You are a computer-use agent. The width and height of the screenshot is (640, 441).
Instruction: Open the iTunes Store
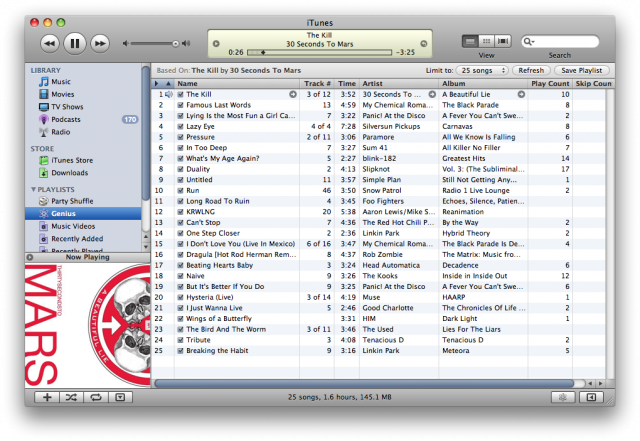coord(72,160)
